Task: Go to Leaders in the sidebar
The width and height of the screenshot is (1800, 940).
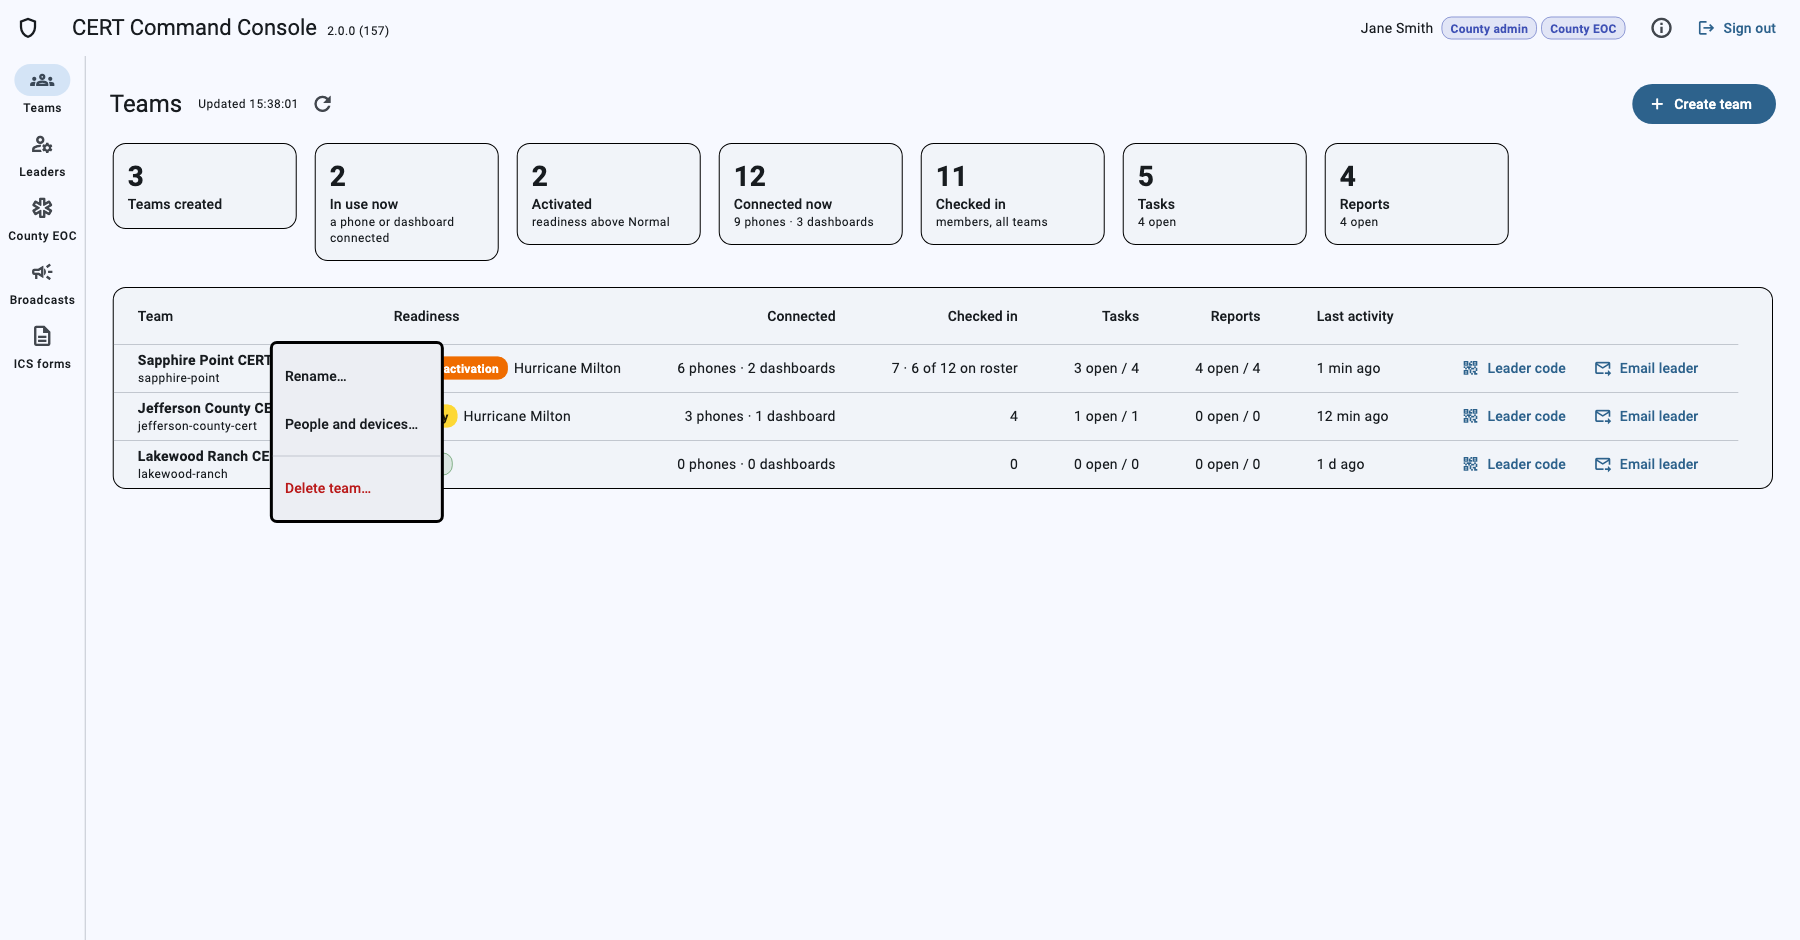Action: [x=42, y=156]
